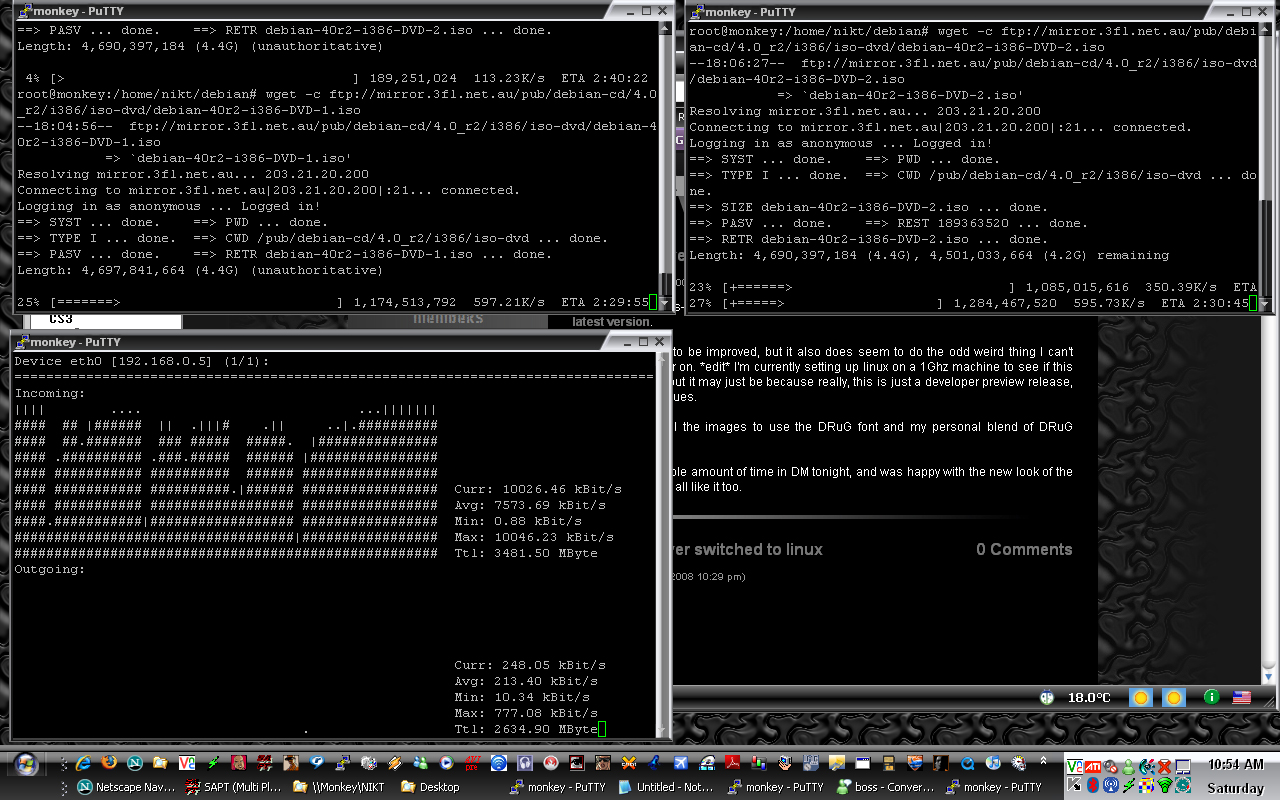This screenshot has height=800, width=1280.
Task: Click the ATI icon in system tray
Action: [1093, 766]
